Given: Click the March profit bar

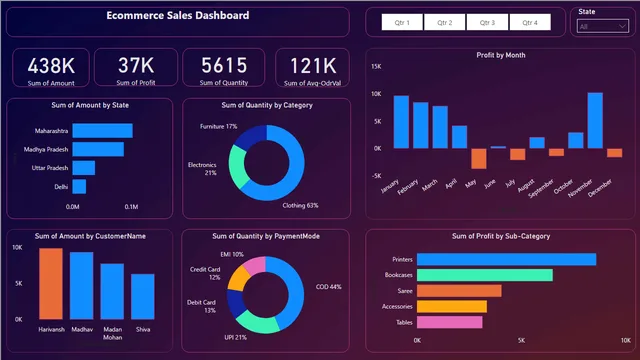Looking at the screenshot, I should [x=440, y=127].
